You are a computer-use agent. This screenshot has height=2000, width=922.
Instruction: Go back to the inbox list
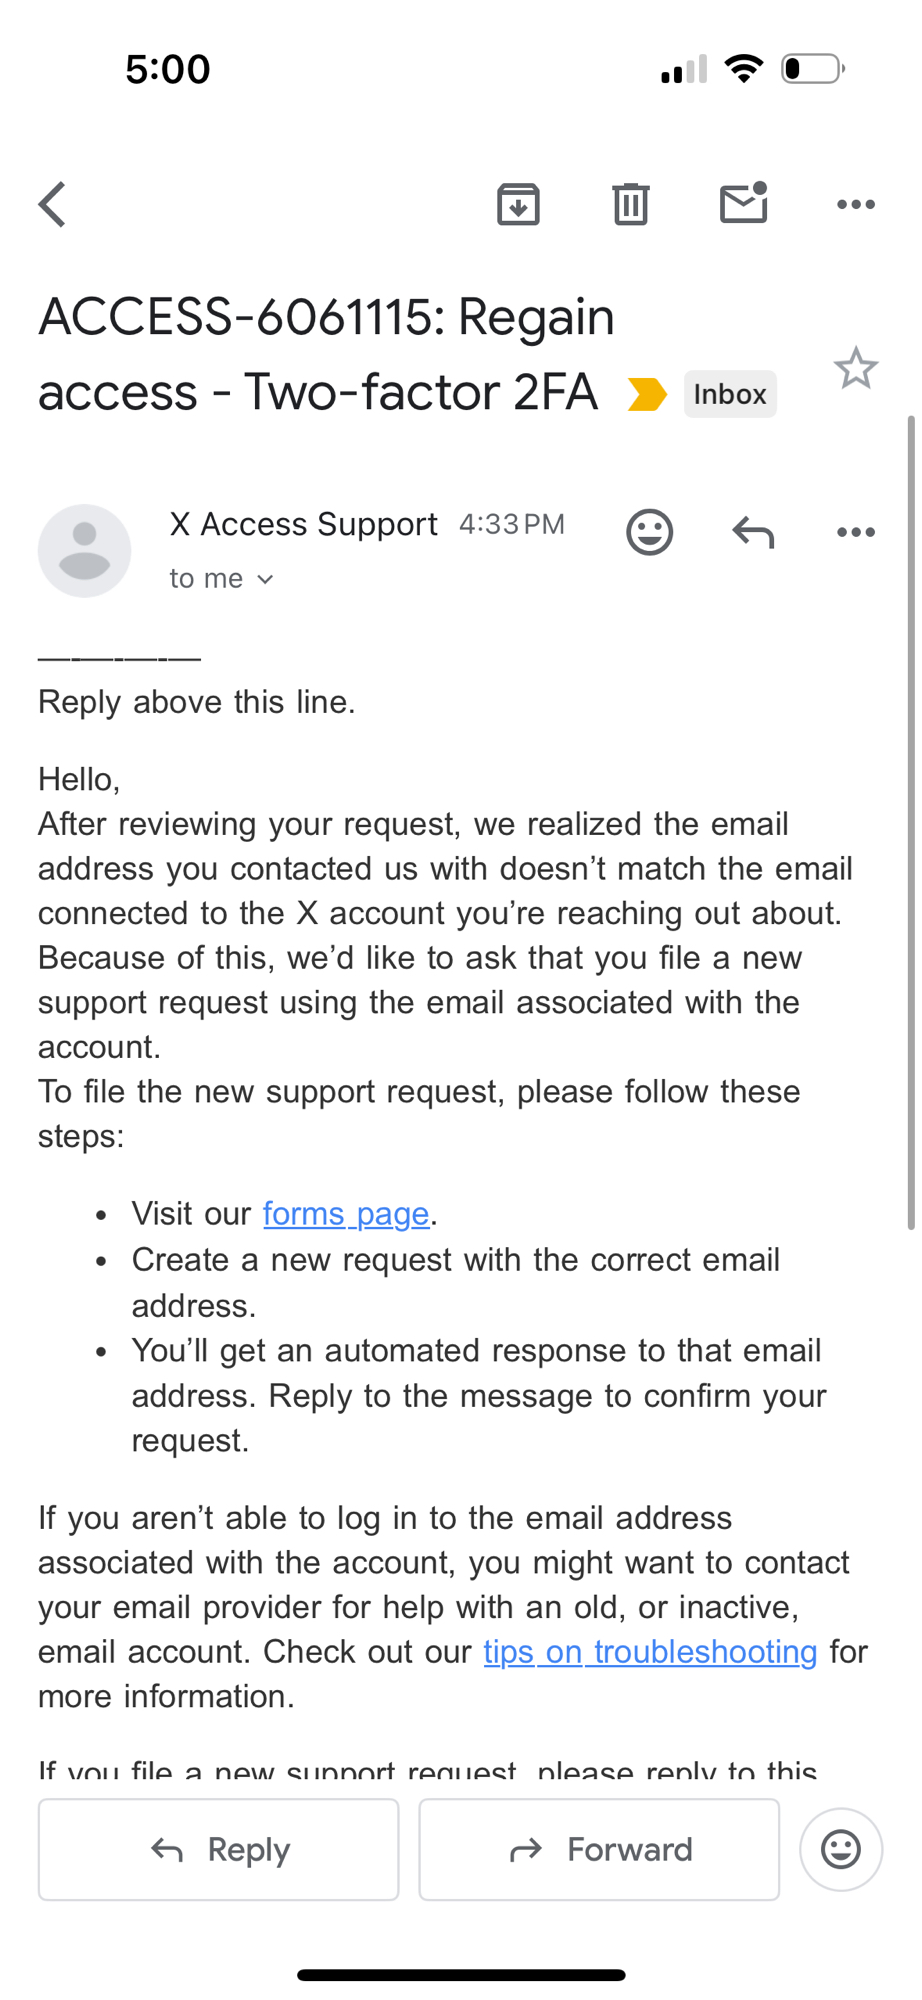tap(53, 205)
